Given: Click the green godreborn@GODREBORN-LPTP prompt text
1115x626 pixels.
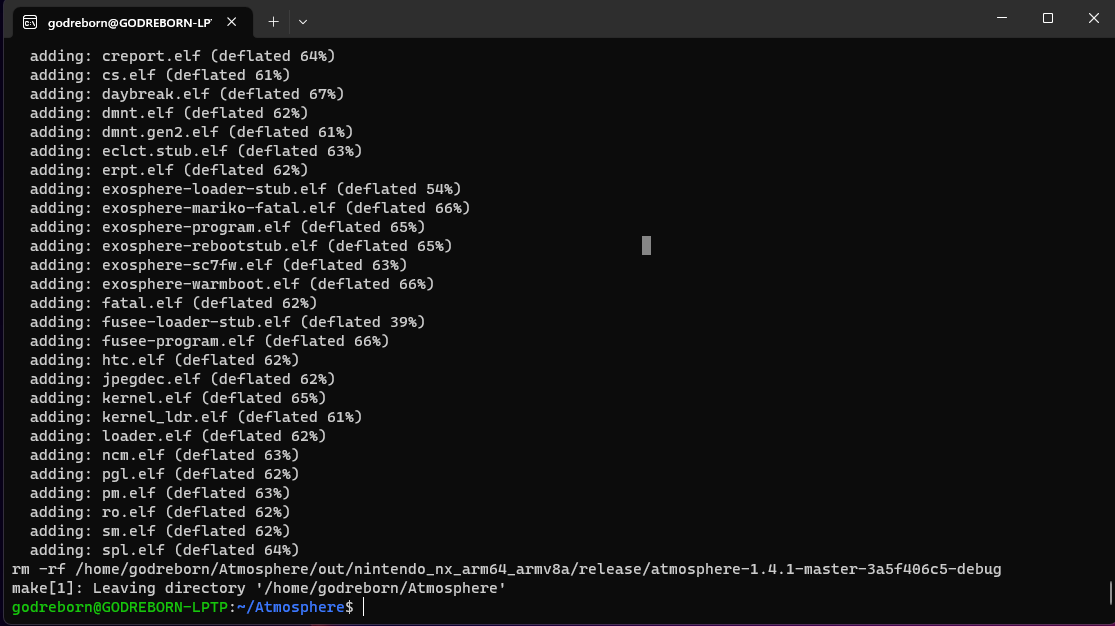Looking at the screenshot, I should (x=119, y=608).
